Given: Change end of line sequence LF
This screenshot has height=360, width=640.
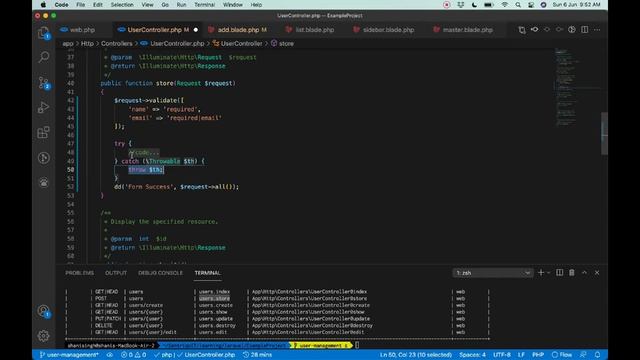Looking at the screenshot, I should [x=521, y=355].
